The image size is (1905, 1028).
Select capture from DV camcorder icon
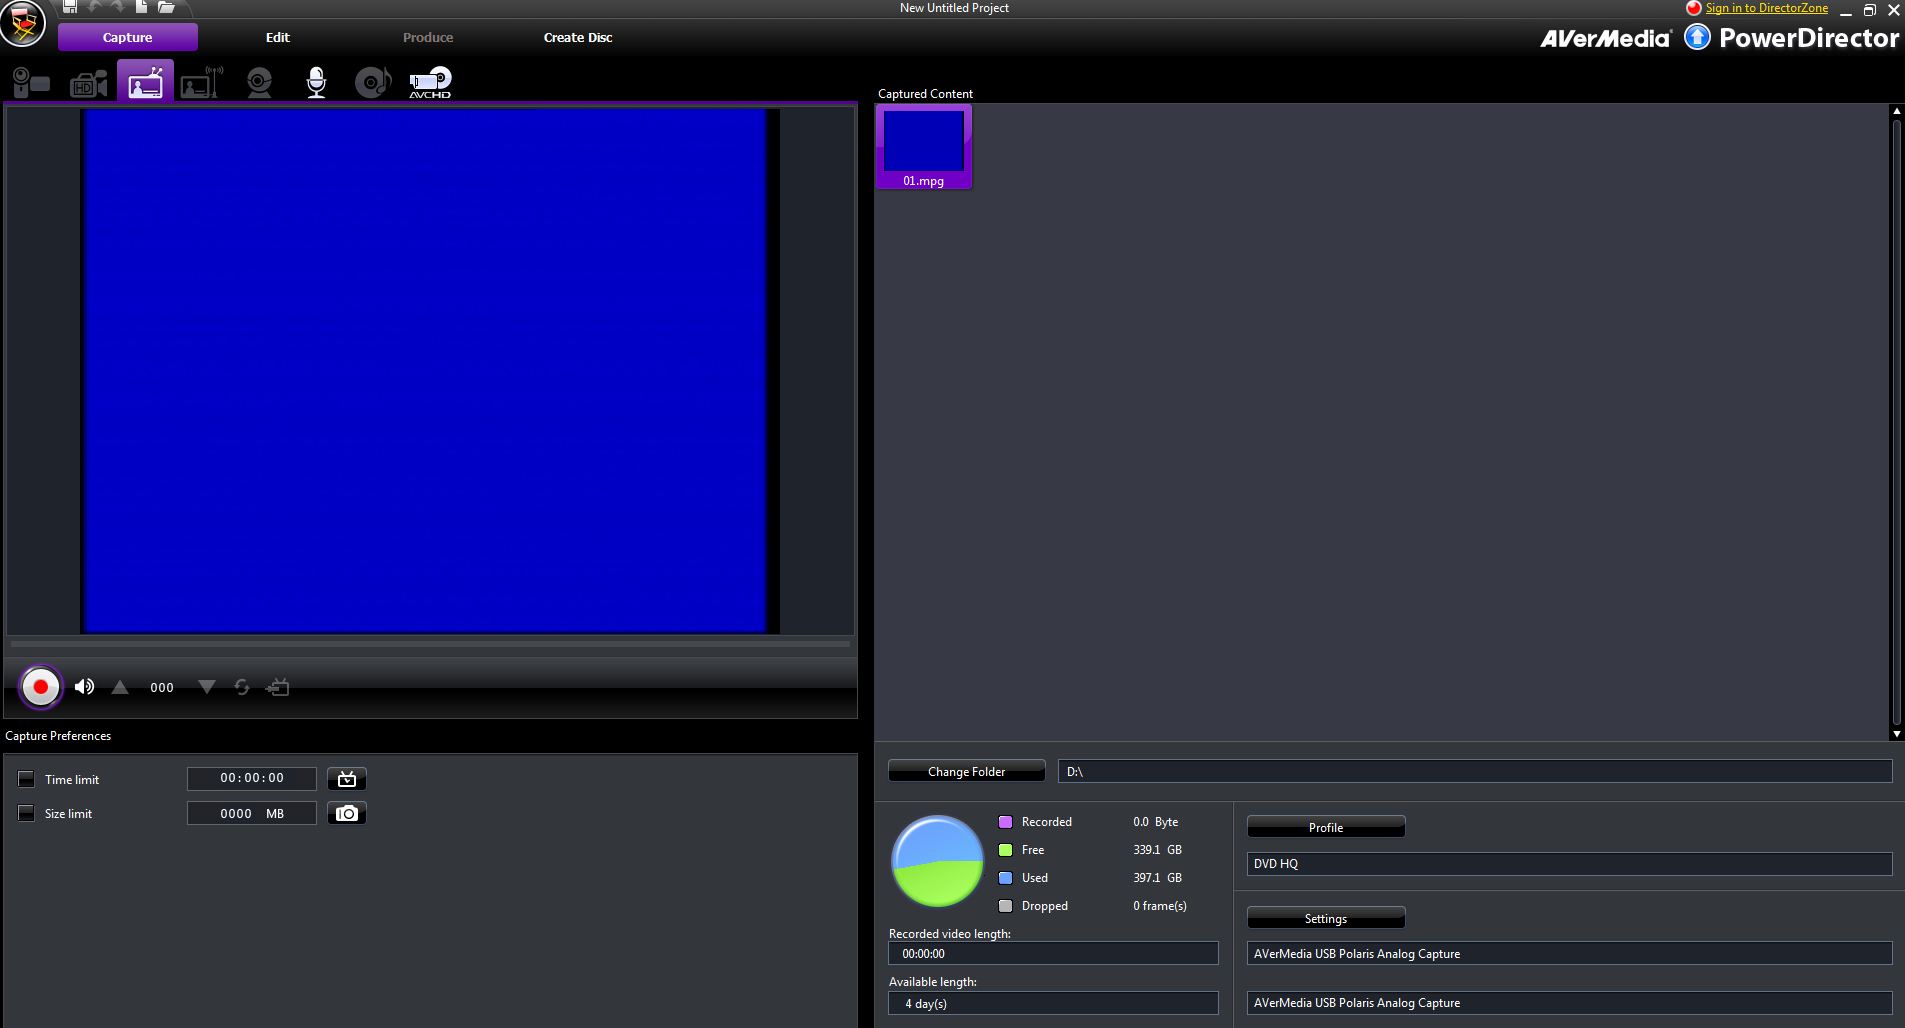(31, 82)
